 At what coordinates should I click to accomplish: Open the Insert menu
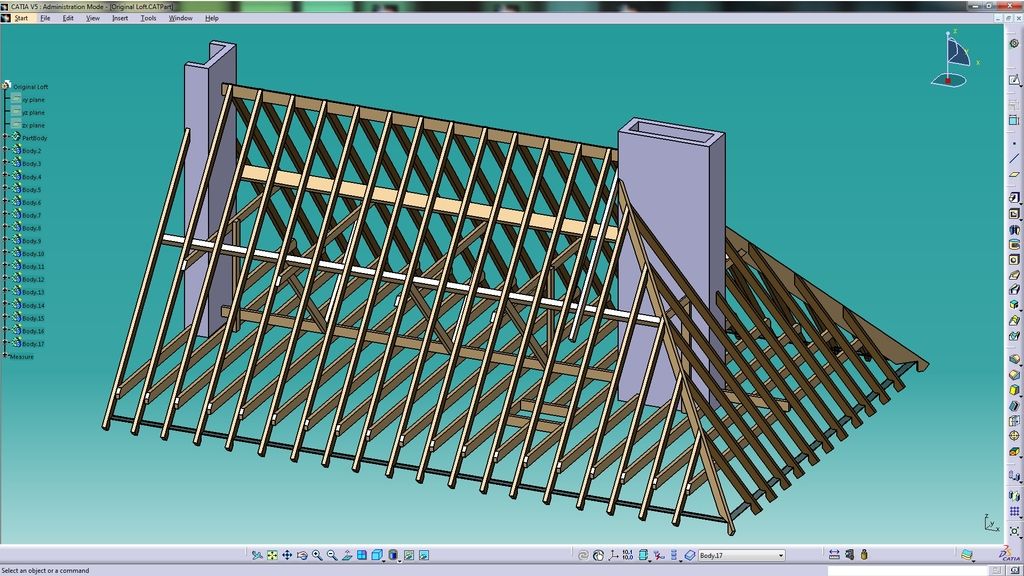(120, 18)
